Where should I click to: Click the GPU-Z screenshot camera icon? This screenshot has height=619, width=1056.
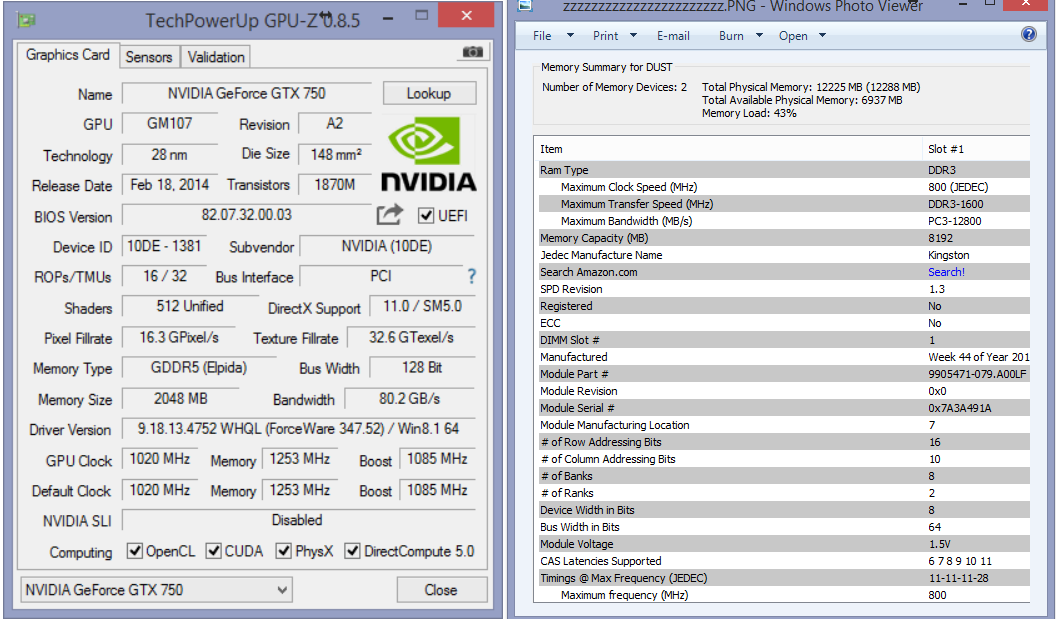pos(472,52)
